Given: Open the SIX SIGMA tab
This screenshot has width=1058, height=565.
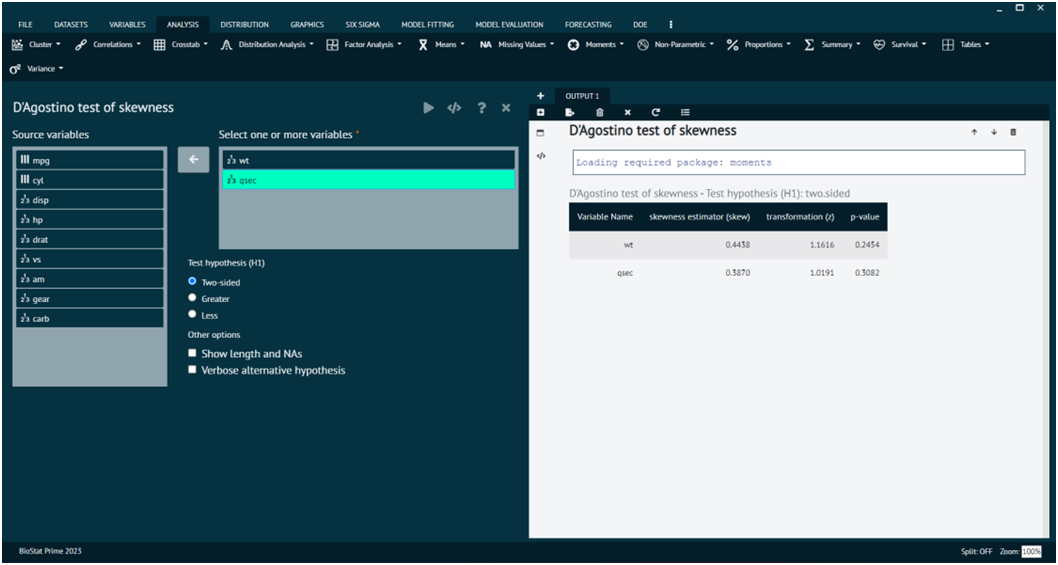Looking at the screenshot, I should point(362,25).
